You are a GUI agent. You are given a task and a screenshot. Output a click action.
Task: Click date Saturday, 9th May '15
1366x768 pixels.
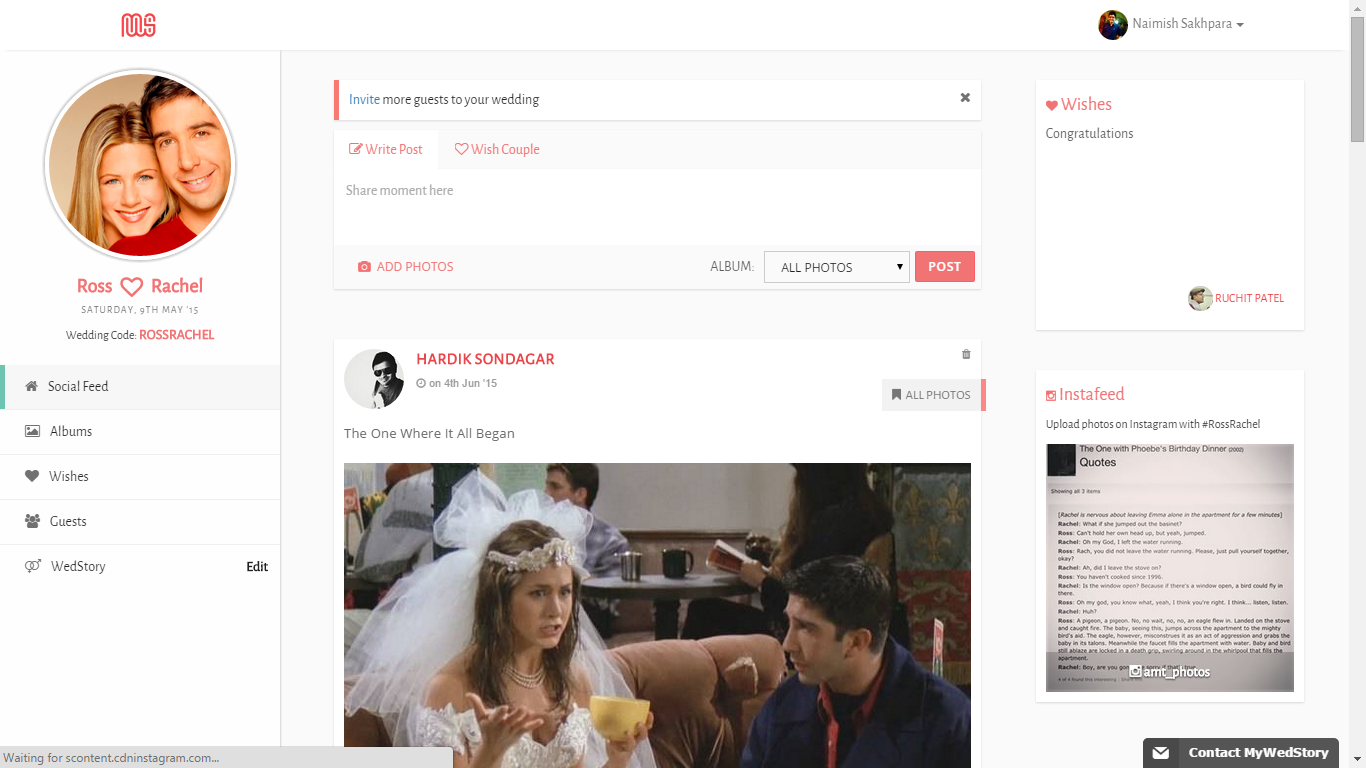click(x=140, y=310)
